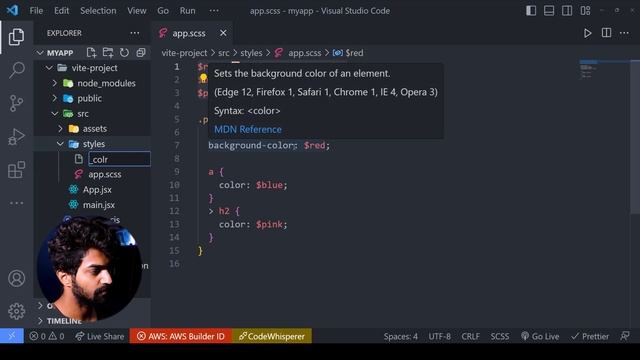
Task: Unfold the h2 block fold arrow
Action: click(211, 211)
